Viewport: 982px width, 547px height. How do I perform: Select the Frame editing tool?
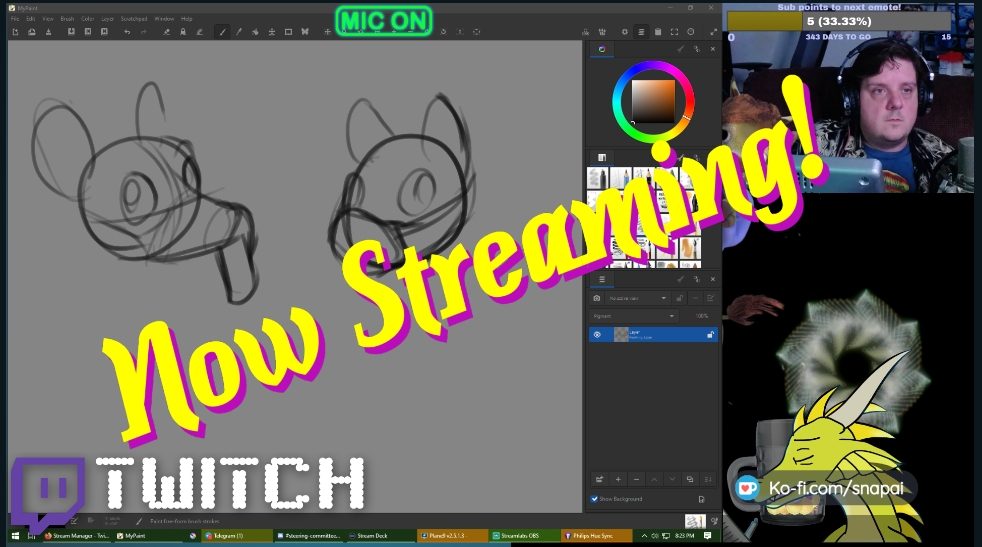coord(288,32)
